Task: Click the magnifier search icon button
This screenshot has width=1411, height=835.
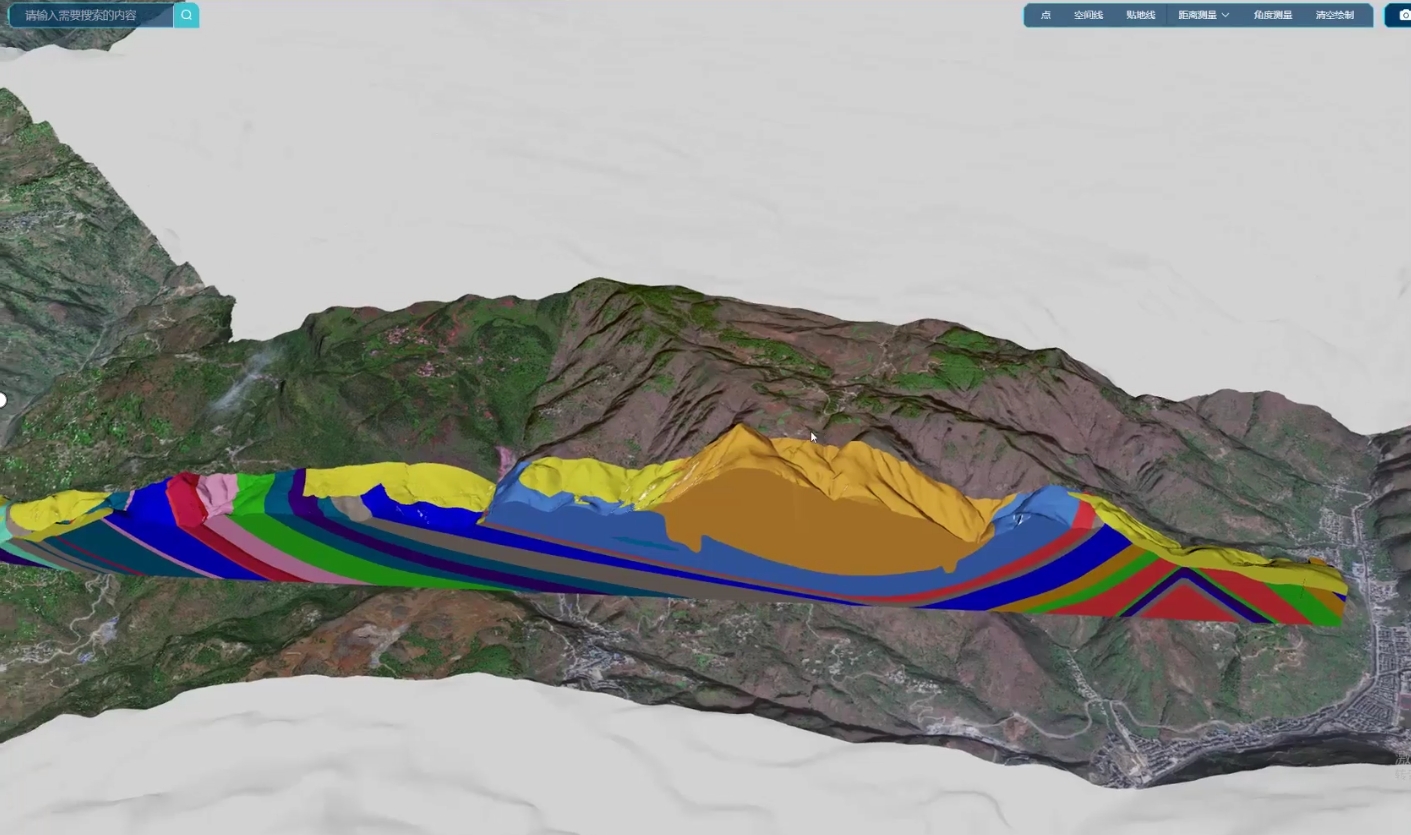Action: tap(186, 15)
